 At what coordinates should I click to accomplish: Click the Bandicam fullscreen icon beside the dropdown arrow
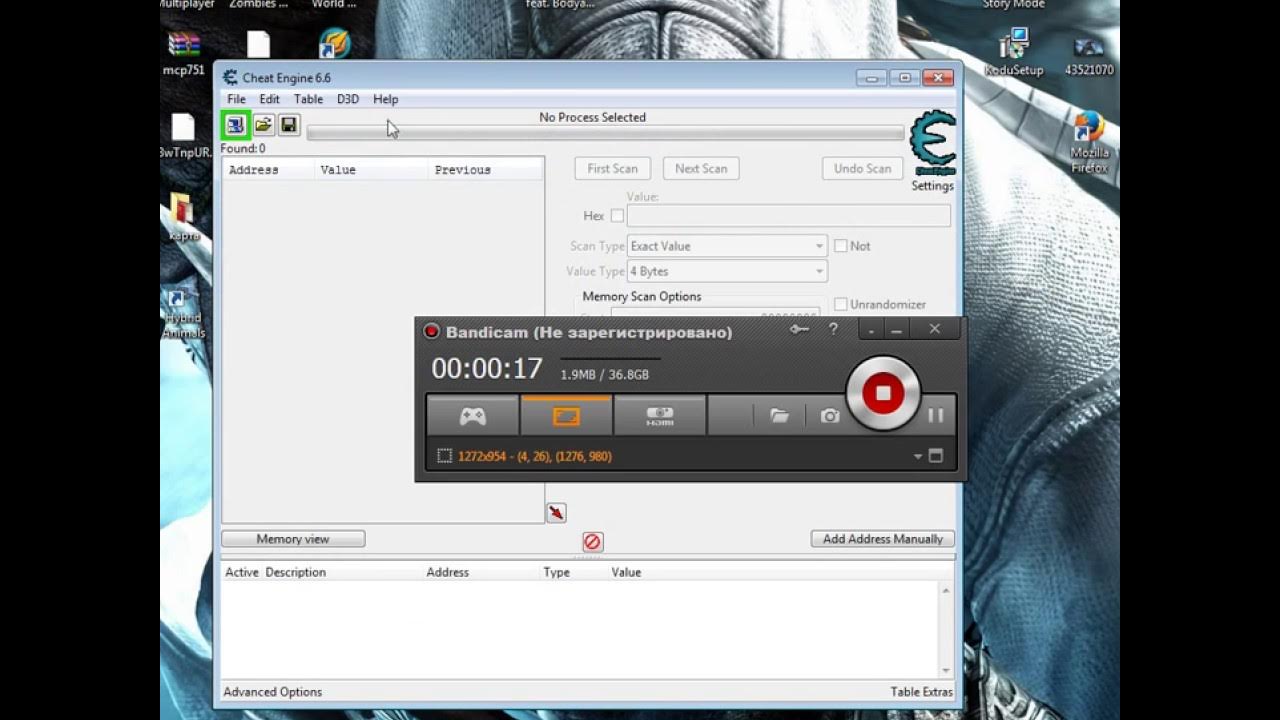tap(936, 456)
